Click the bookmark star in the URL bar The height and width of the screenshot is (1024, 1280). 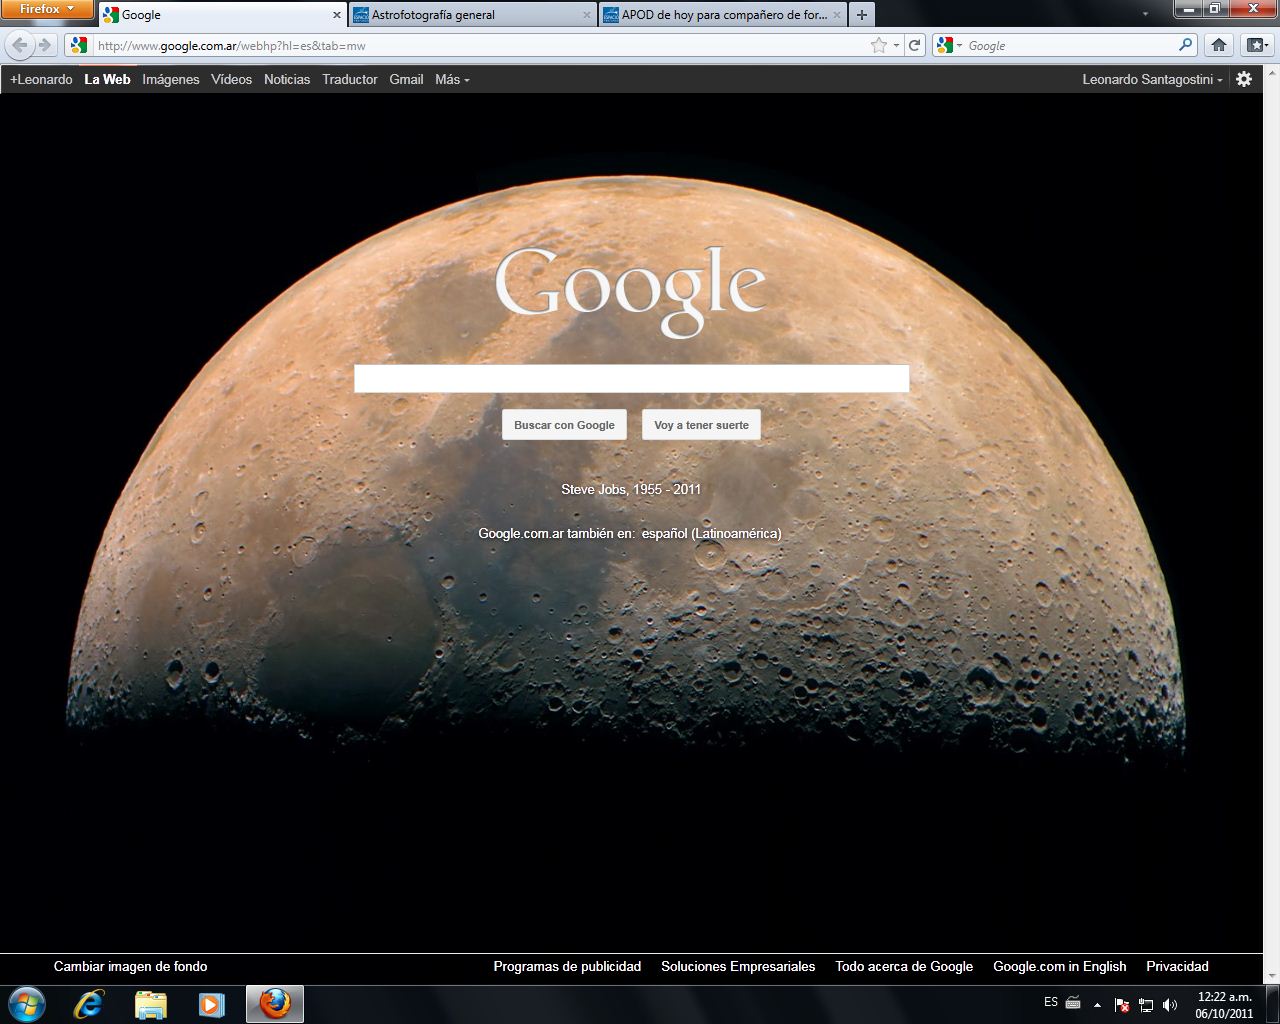tap(879, 45)
